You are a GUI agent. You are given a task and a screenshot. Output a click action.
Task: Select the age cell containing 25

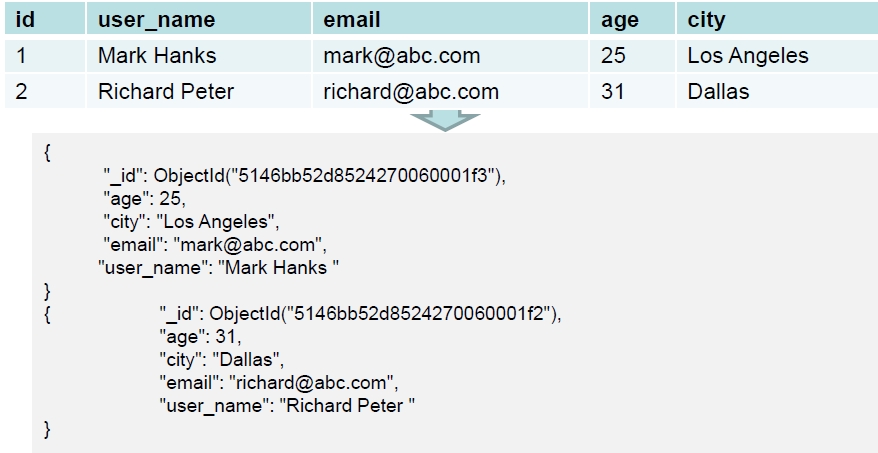[x=613, y=56]
